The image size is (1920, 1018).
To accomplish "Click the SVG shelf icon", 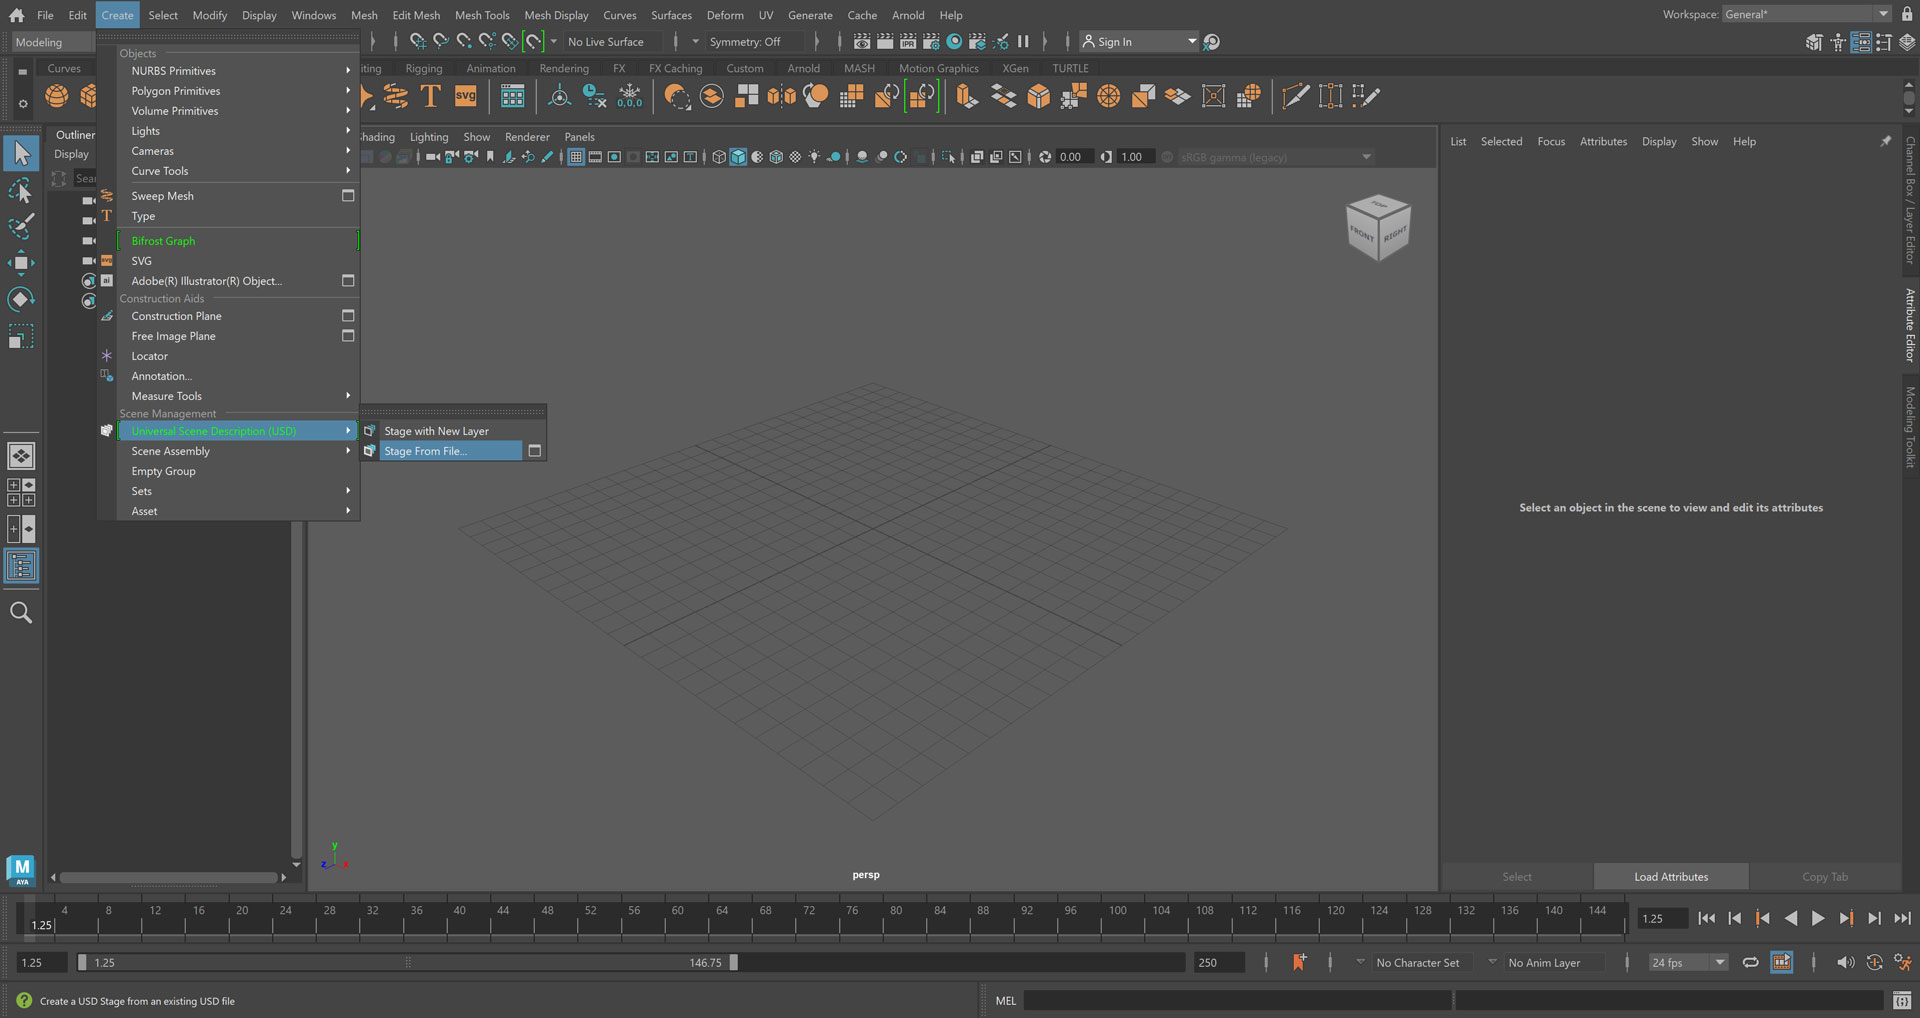I will point(466,96).
